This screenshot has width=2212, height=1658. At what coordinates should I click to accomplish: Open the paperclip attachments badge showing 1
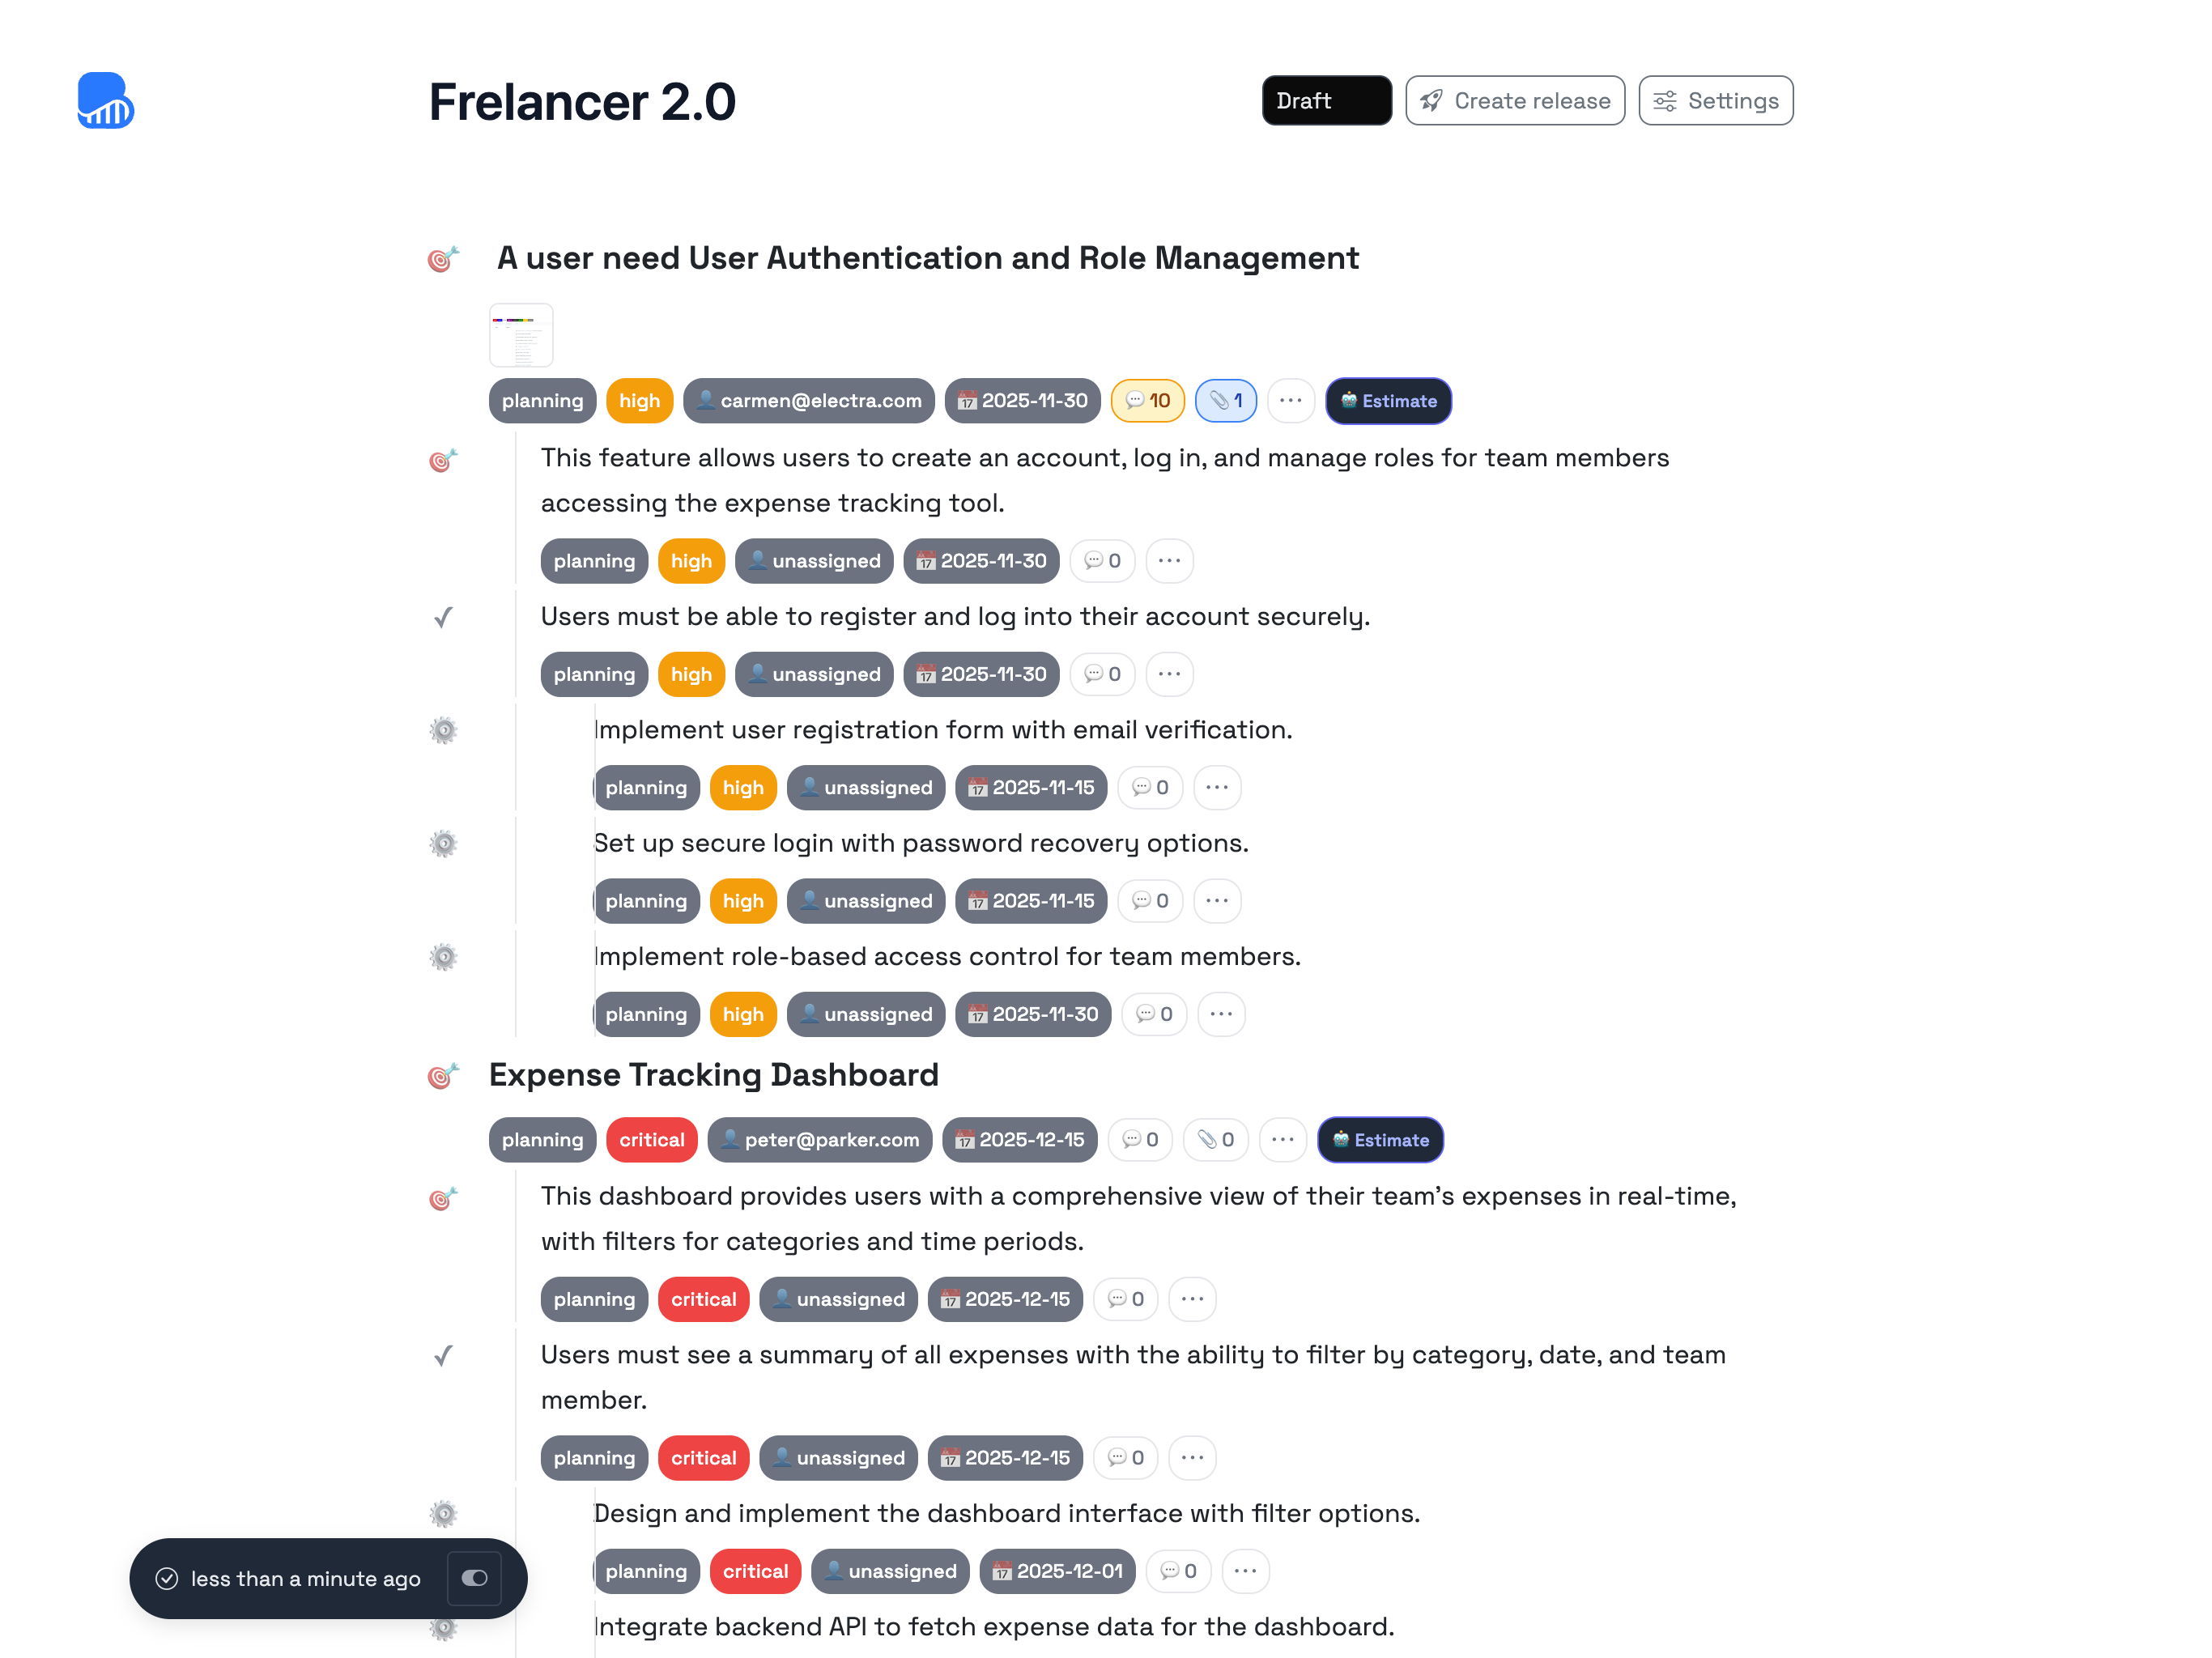(1225, 401)
